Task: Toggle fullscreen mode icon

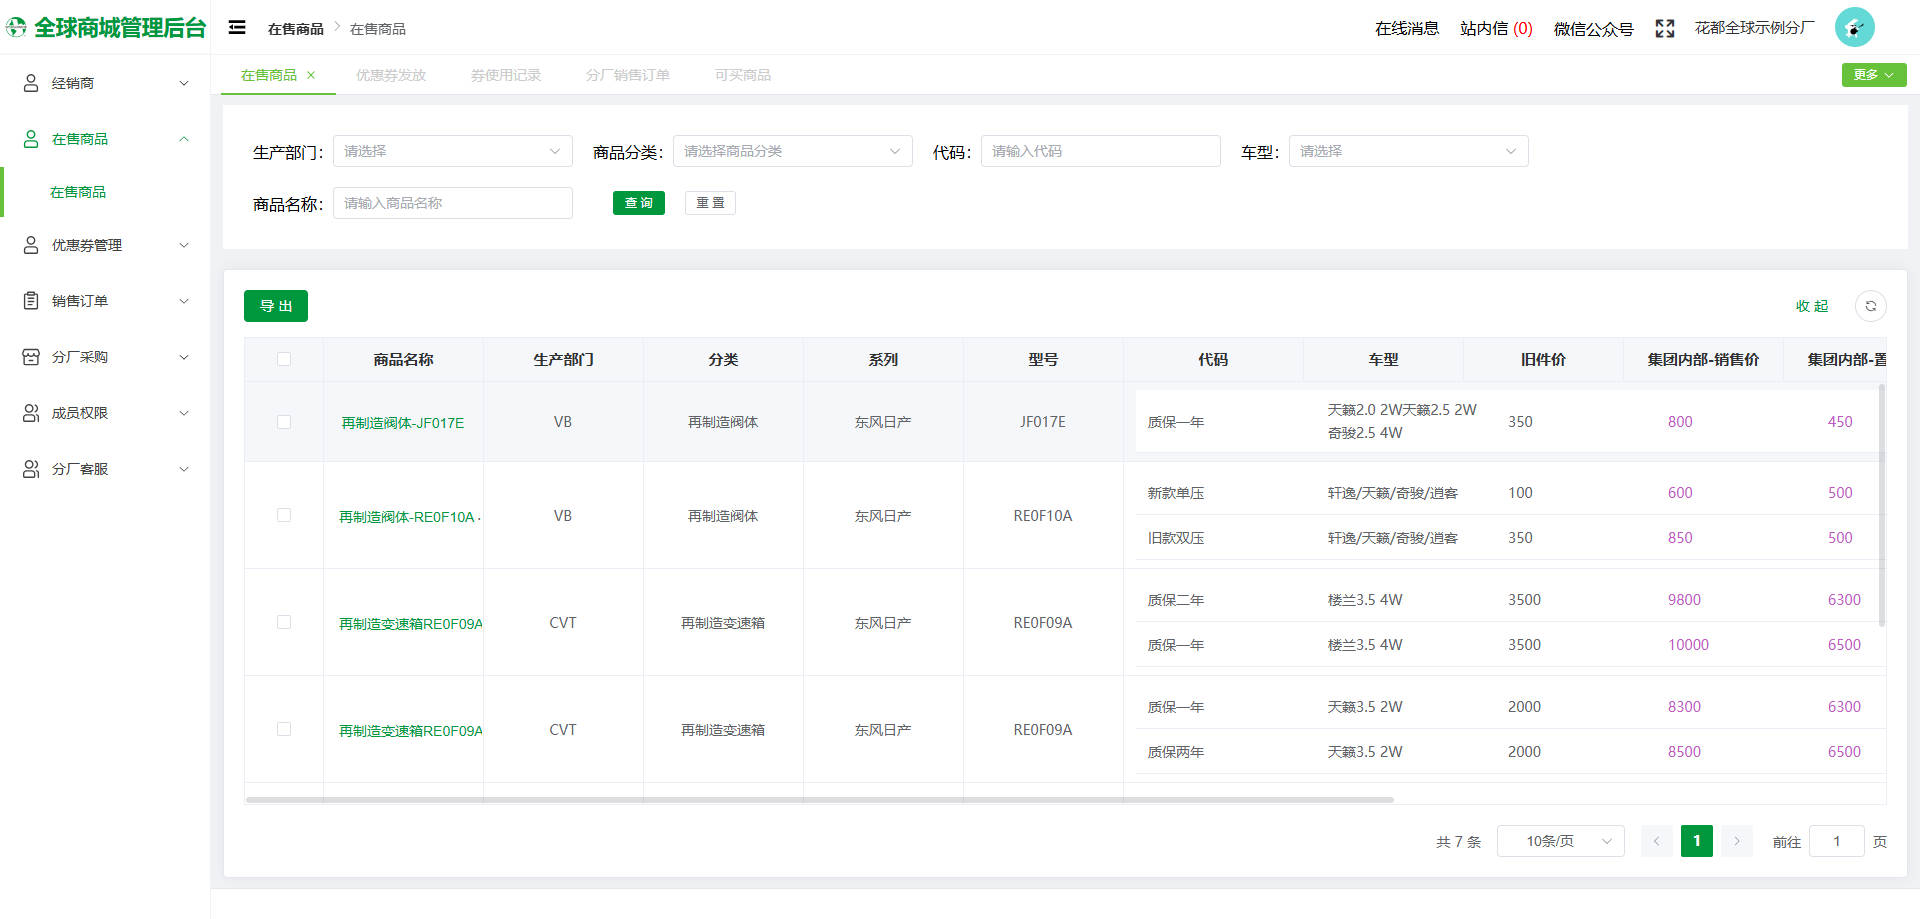Action: pos(1664,28)
